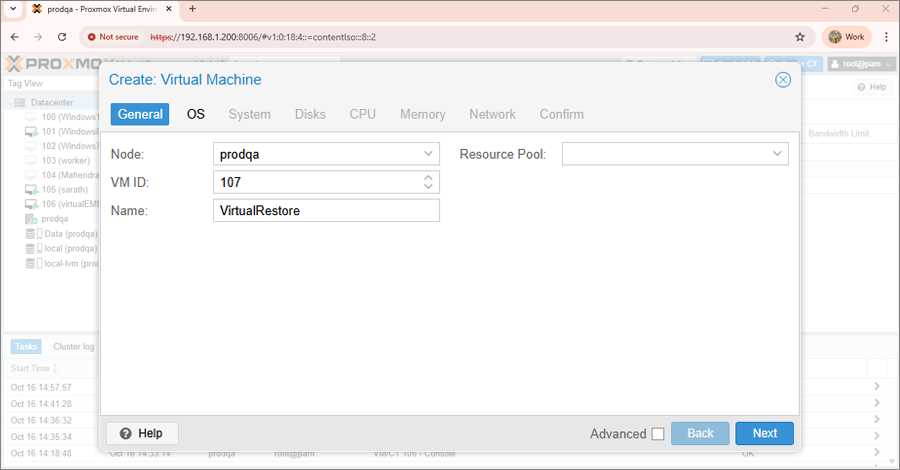Expand the Oct 16 14:57:57 task row
900x470 pixels.
point(876,387)
